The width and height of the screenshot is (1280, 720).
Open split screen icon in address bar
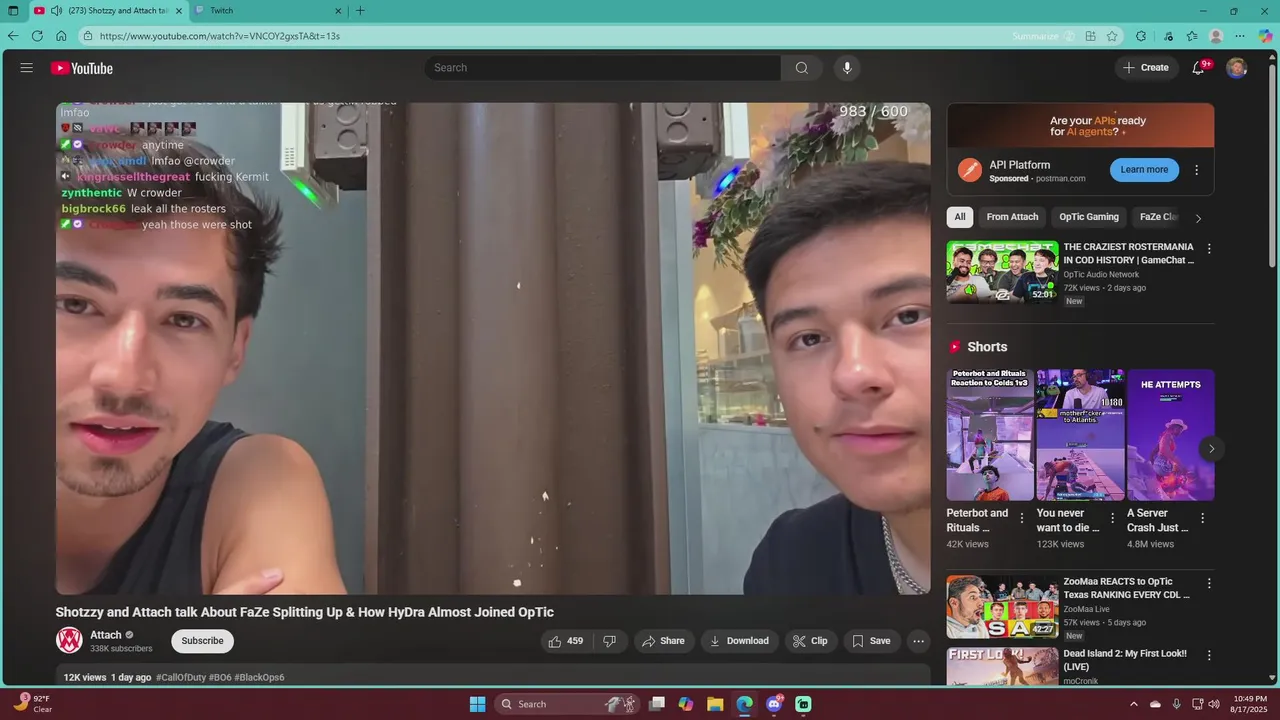click(1090, 36)
